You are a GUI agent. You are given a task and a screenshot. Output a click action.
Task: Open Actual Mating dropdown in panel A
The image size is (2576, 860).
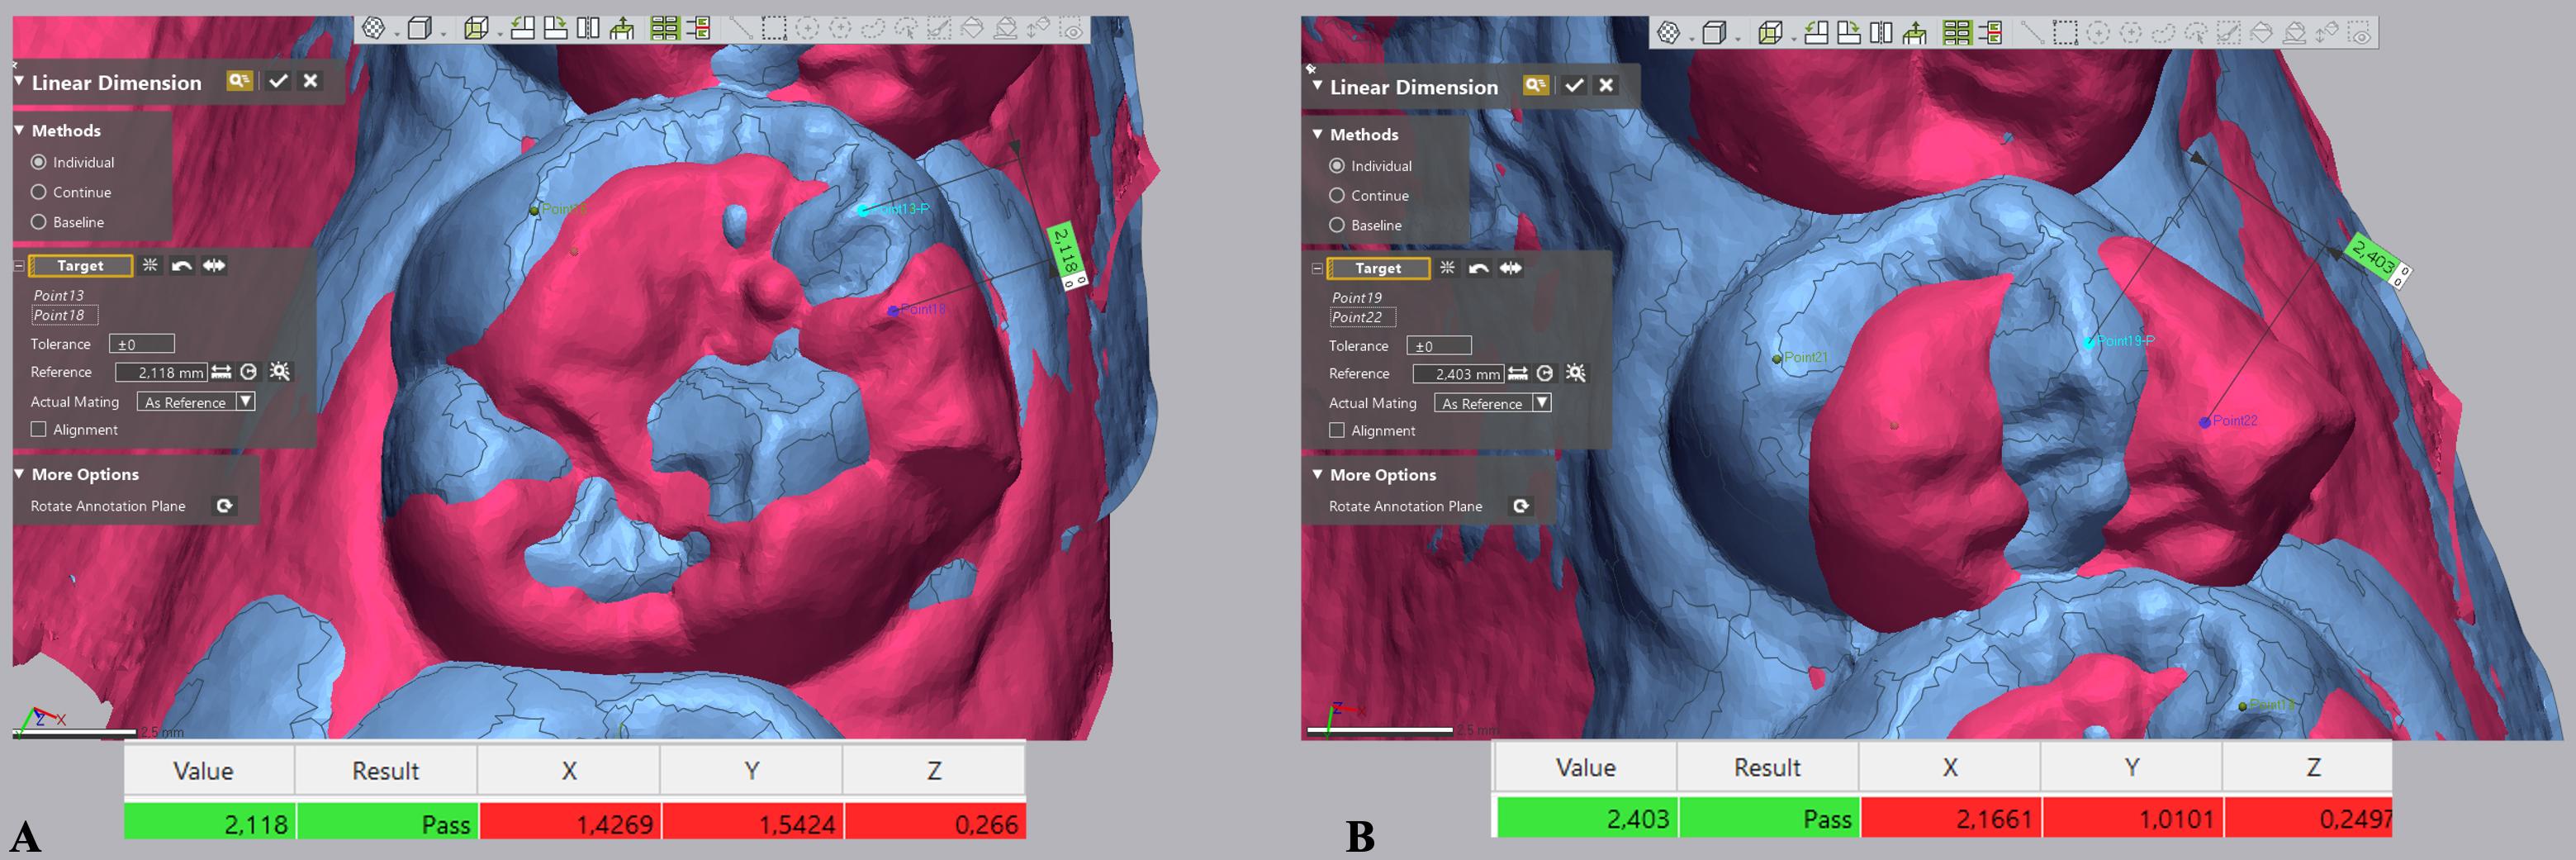click(246, 401)
